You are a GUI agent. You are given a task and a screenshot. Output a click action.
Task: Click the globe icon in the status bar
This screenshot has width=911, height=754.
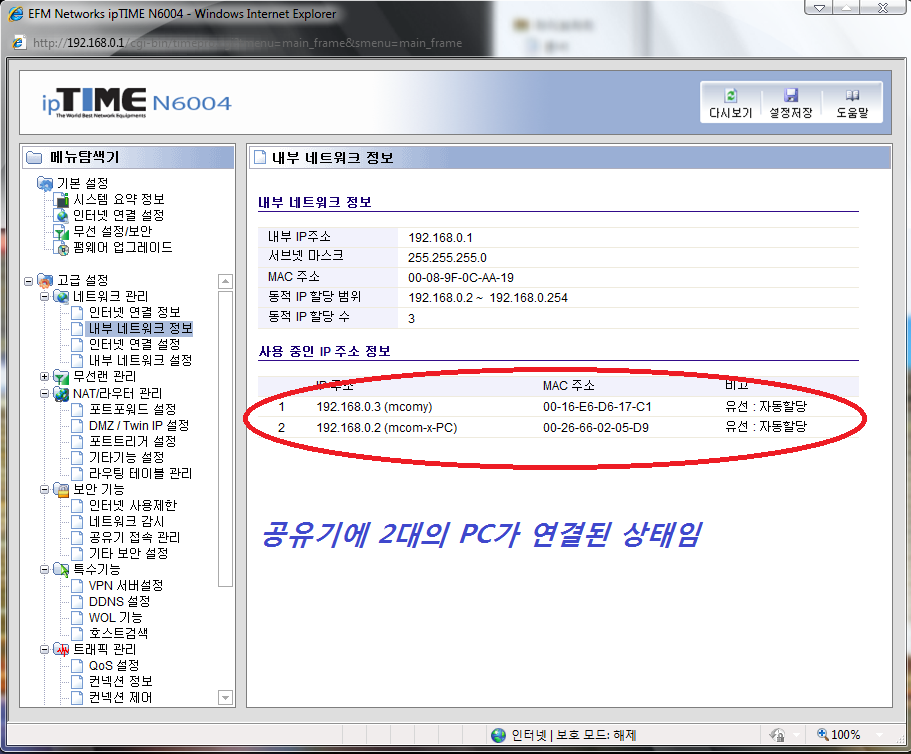click(x=498, y=735)
